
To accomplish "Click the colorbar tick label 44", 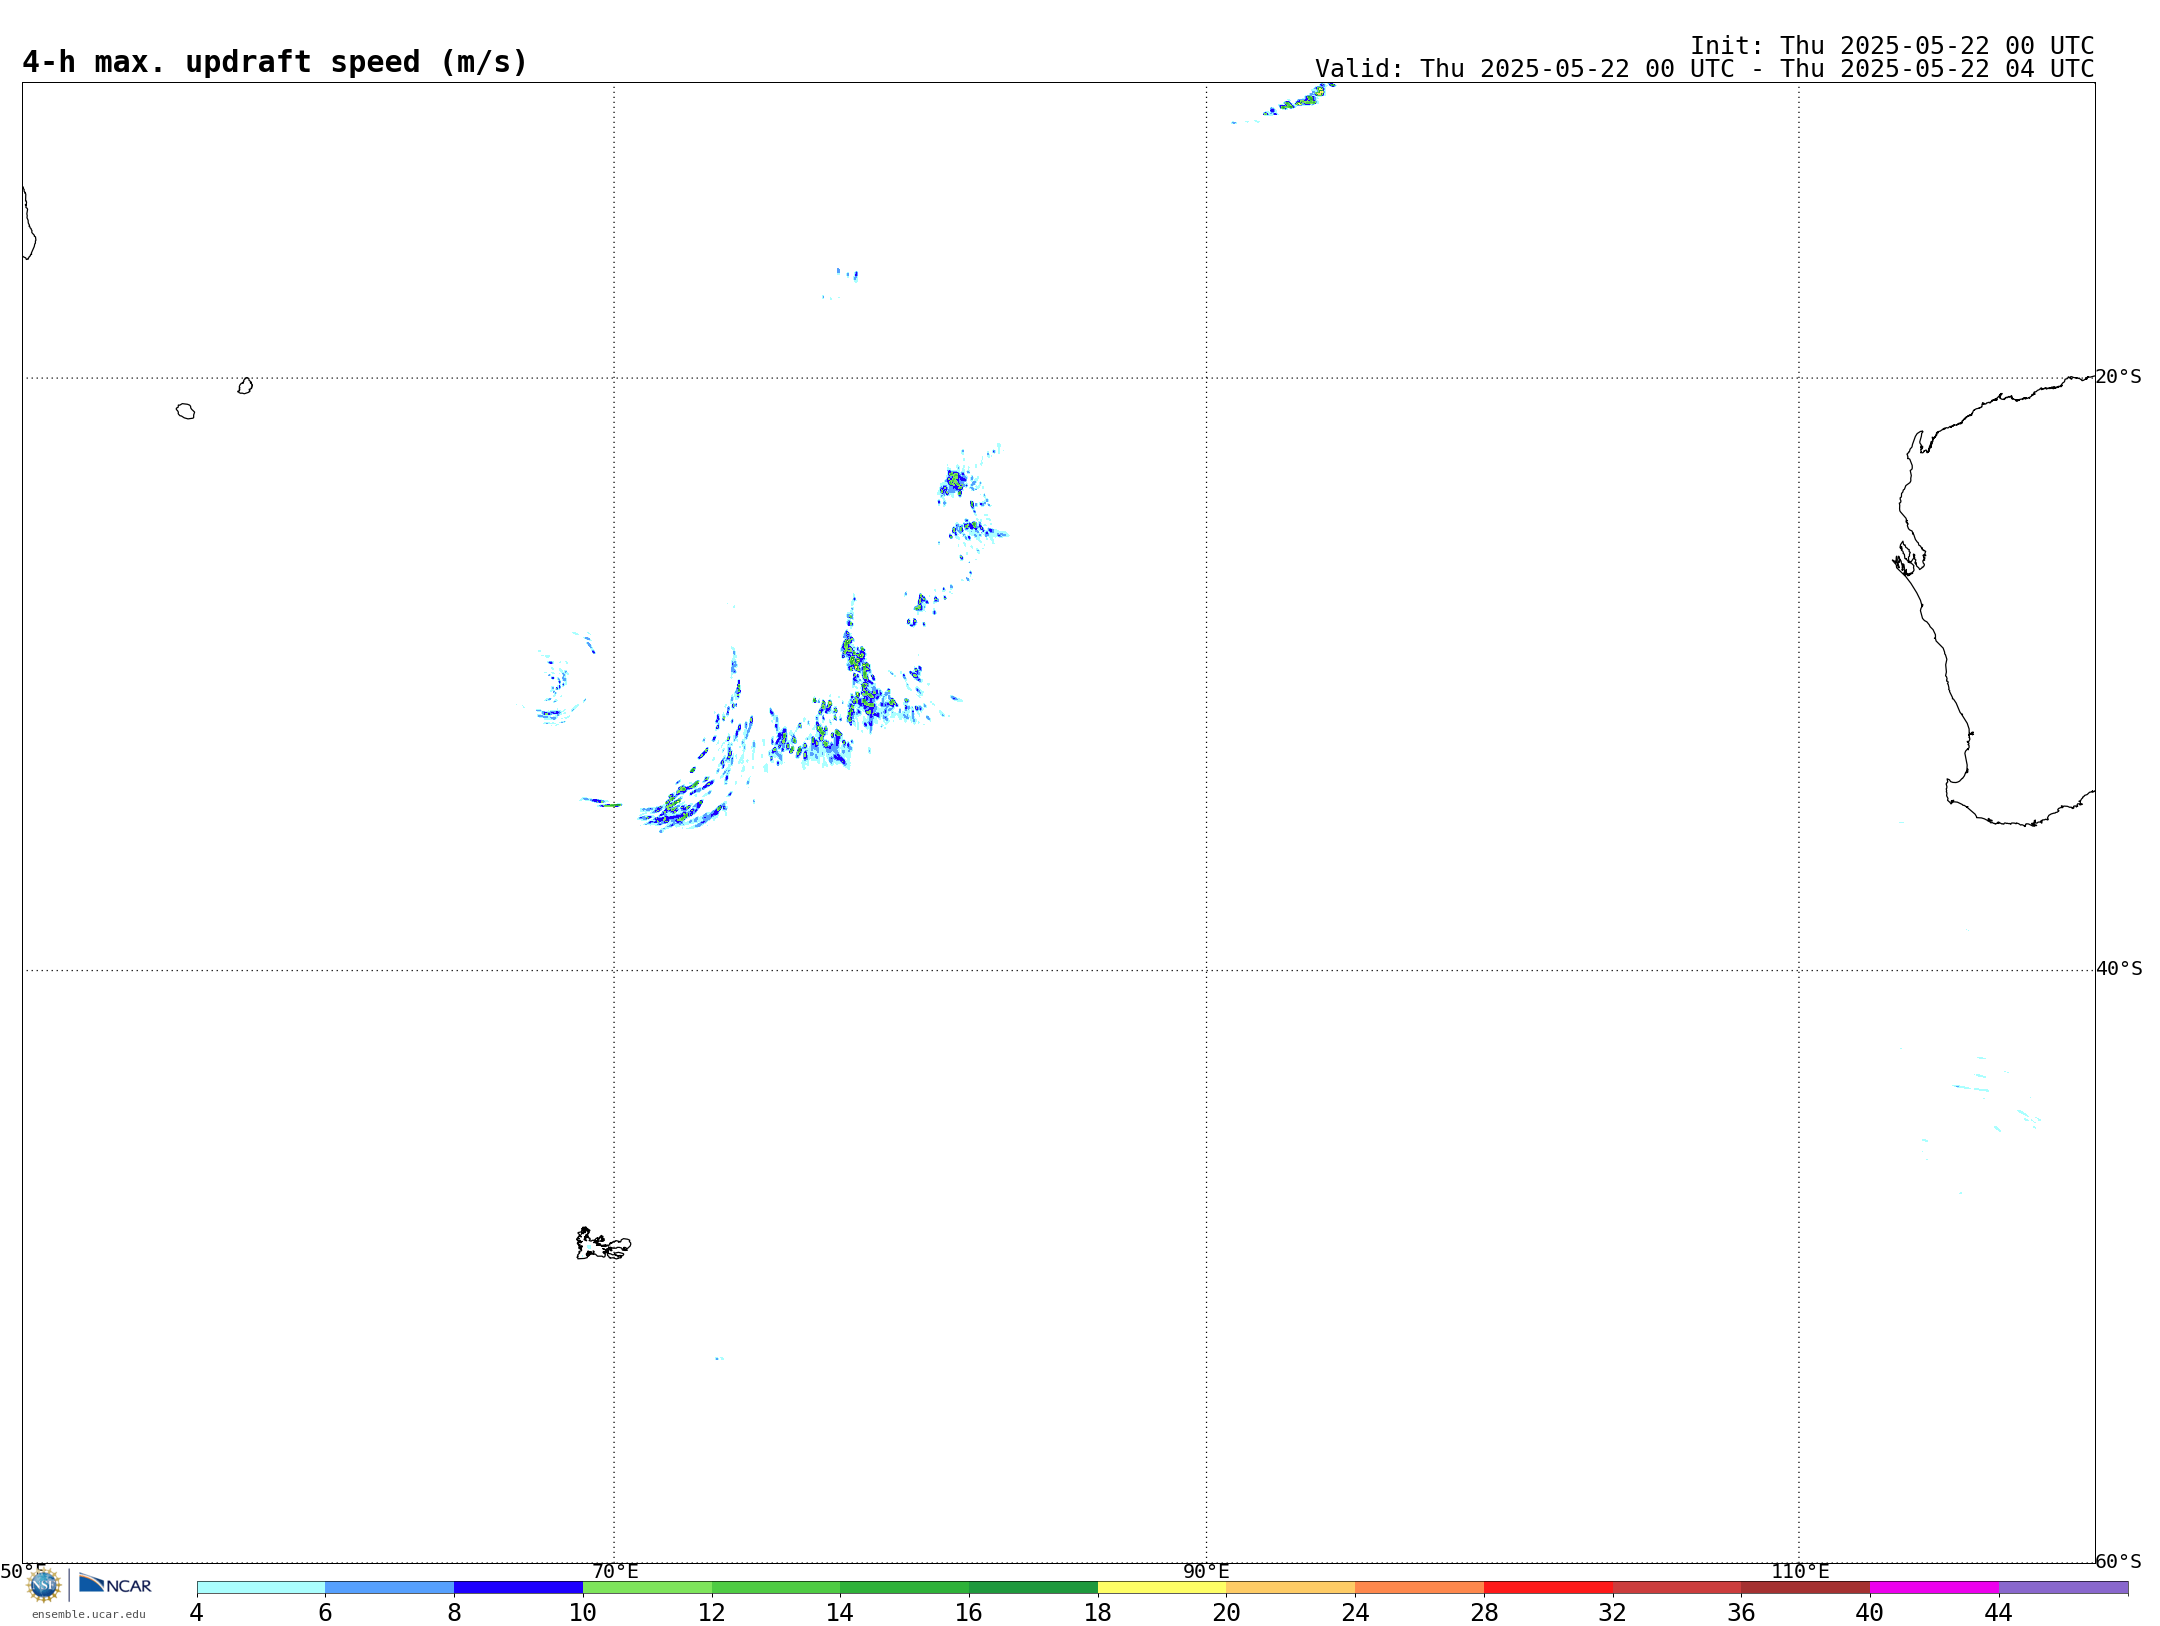I will 1999,1613.
